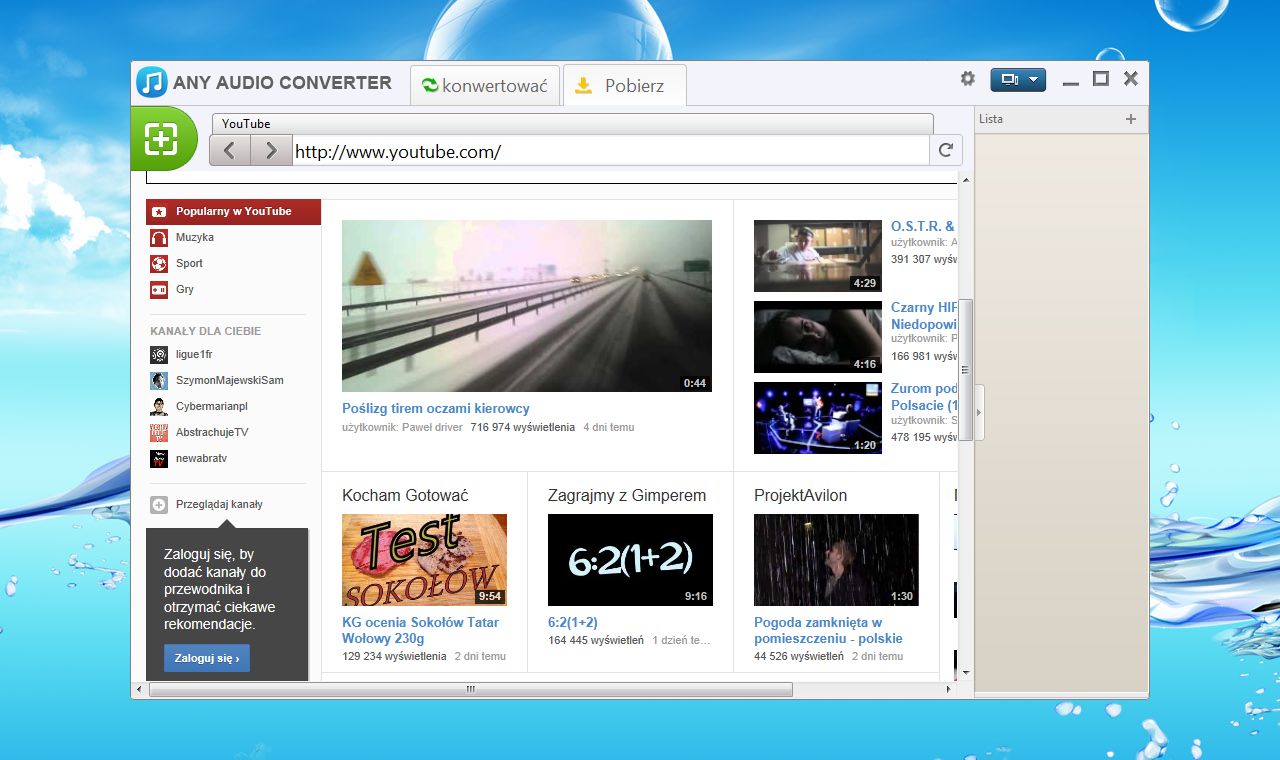Select the YouTube browser tab
The height and width of the screenshot is (760, 1280).
coord(572,124)
